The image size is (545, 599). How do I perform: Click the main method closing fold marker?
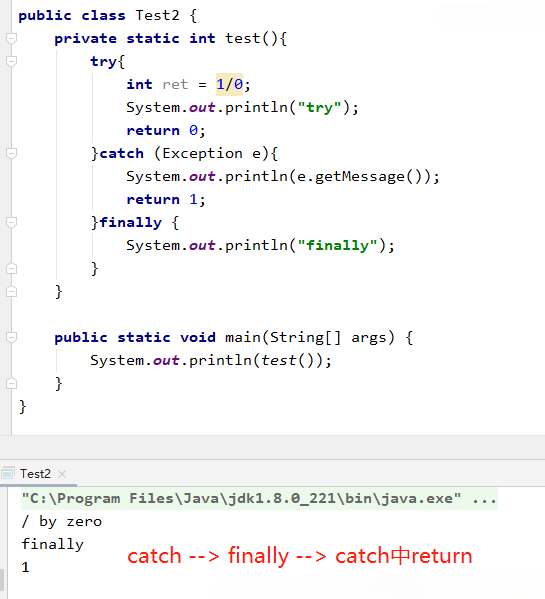tap(11, 383)
